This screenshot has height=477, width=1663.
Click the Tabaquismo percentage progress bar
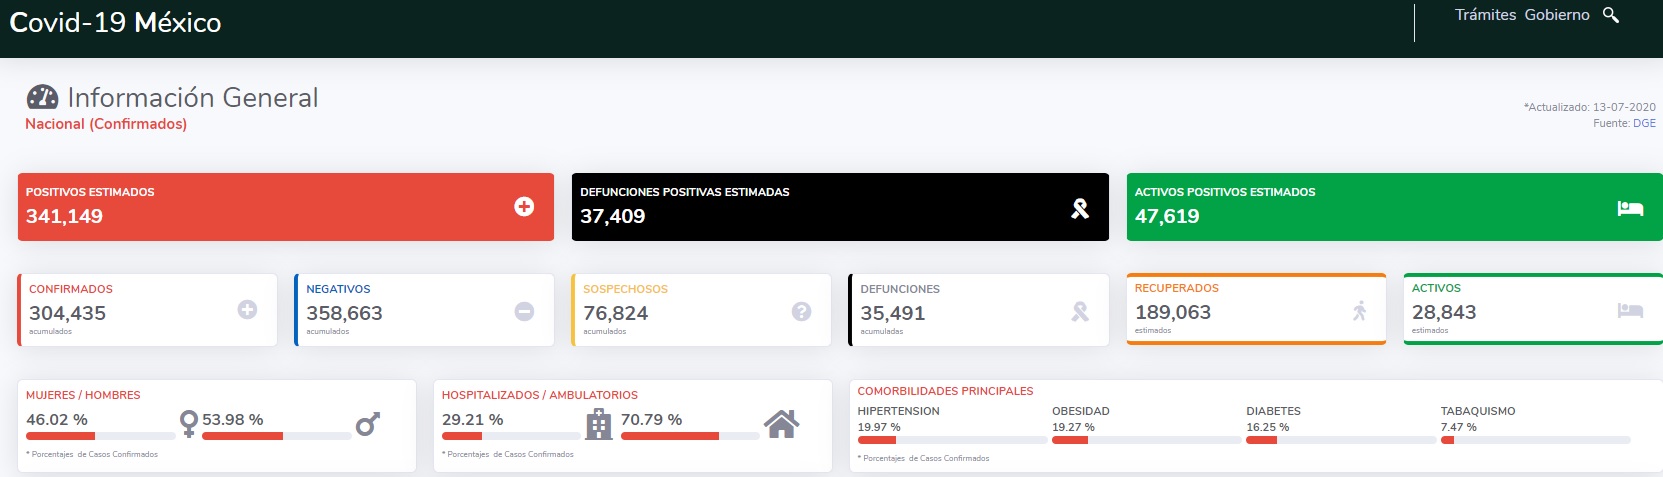point(1535,440)
